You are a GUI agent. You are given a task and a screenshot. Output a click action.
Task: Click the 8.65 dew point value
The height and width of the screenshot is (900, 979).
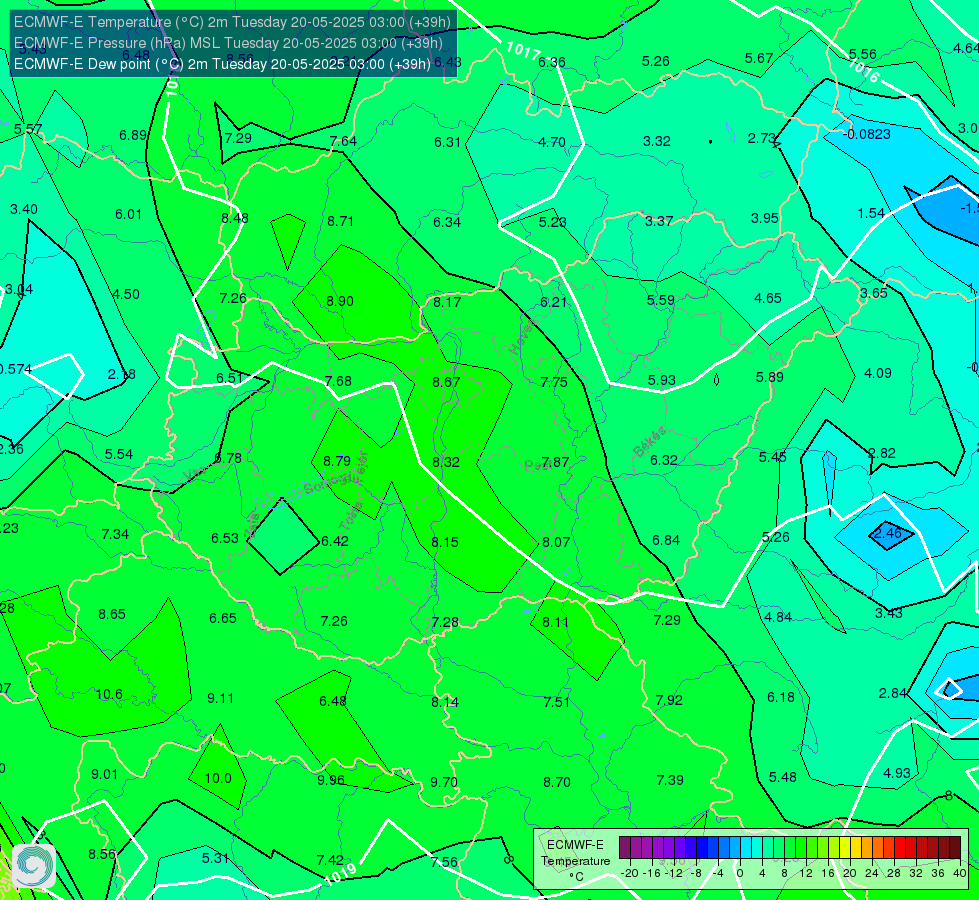pyautogui.click(x=112, y=614)
